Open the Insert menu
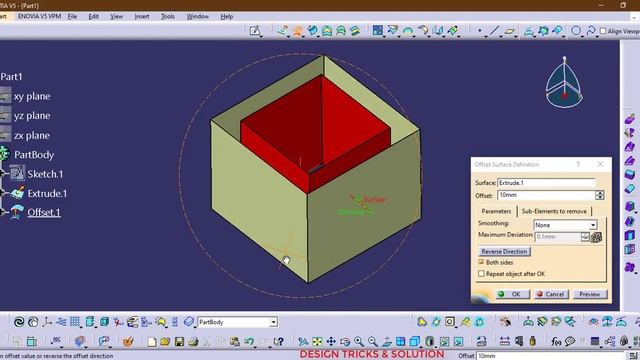 (x=142, y=16)
